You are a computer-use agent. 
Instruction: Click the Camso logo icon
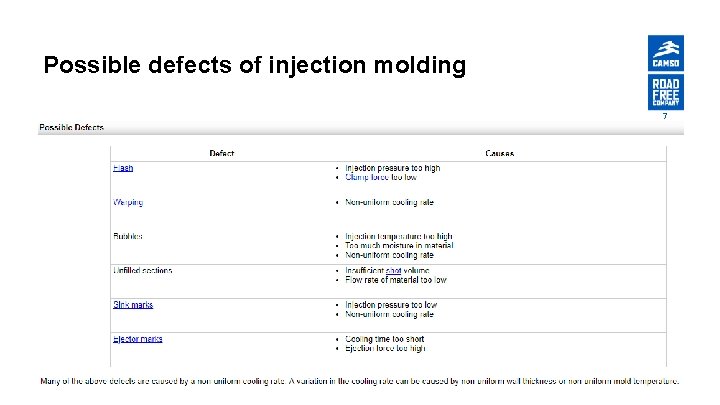click(x=665, y=53)
